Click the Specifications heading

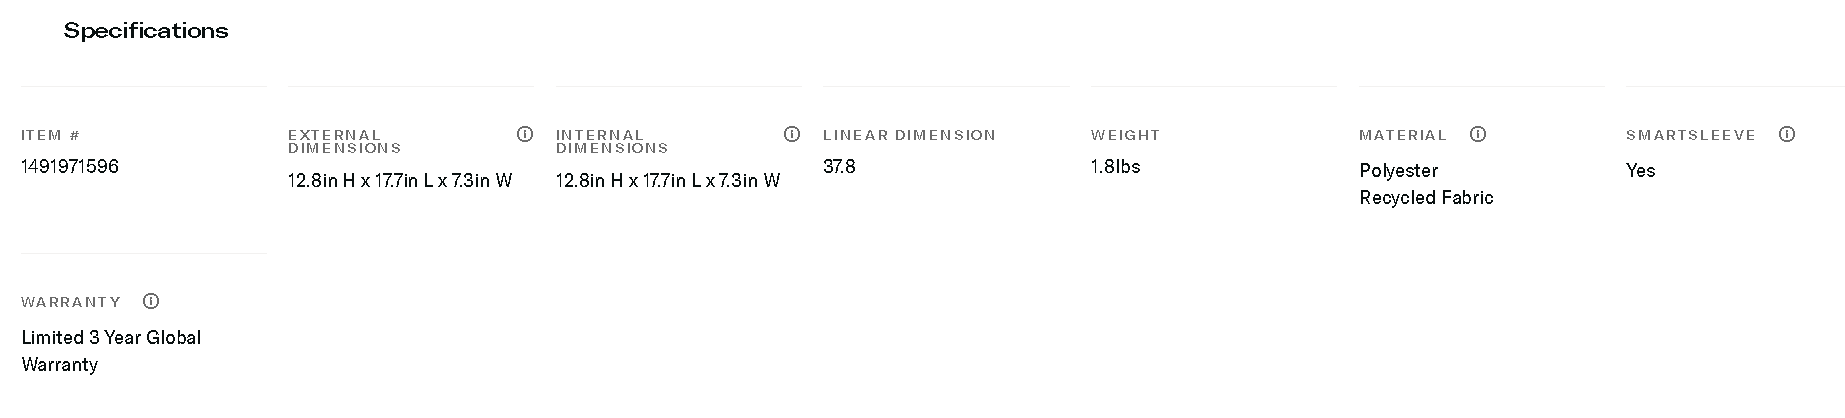[146, 31]
